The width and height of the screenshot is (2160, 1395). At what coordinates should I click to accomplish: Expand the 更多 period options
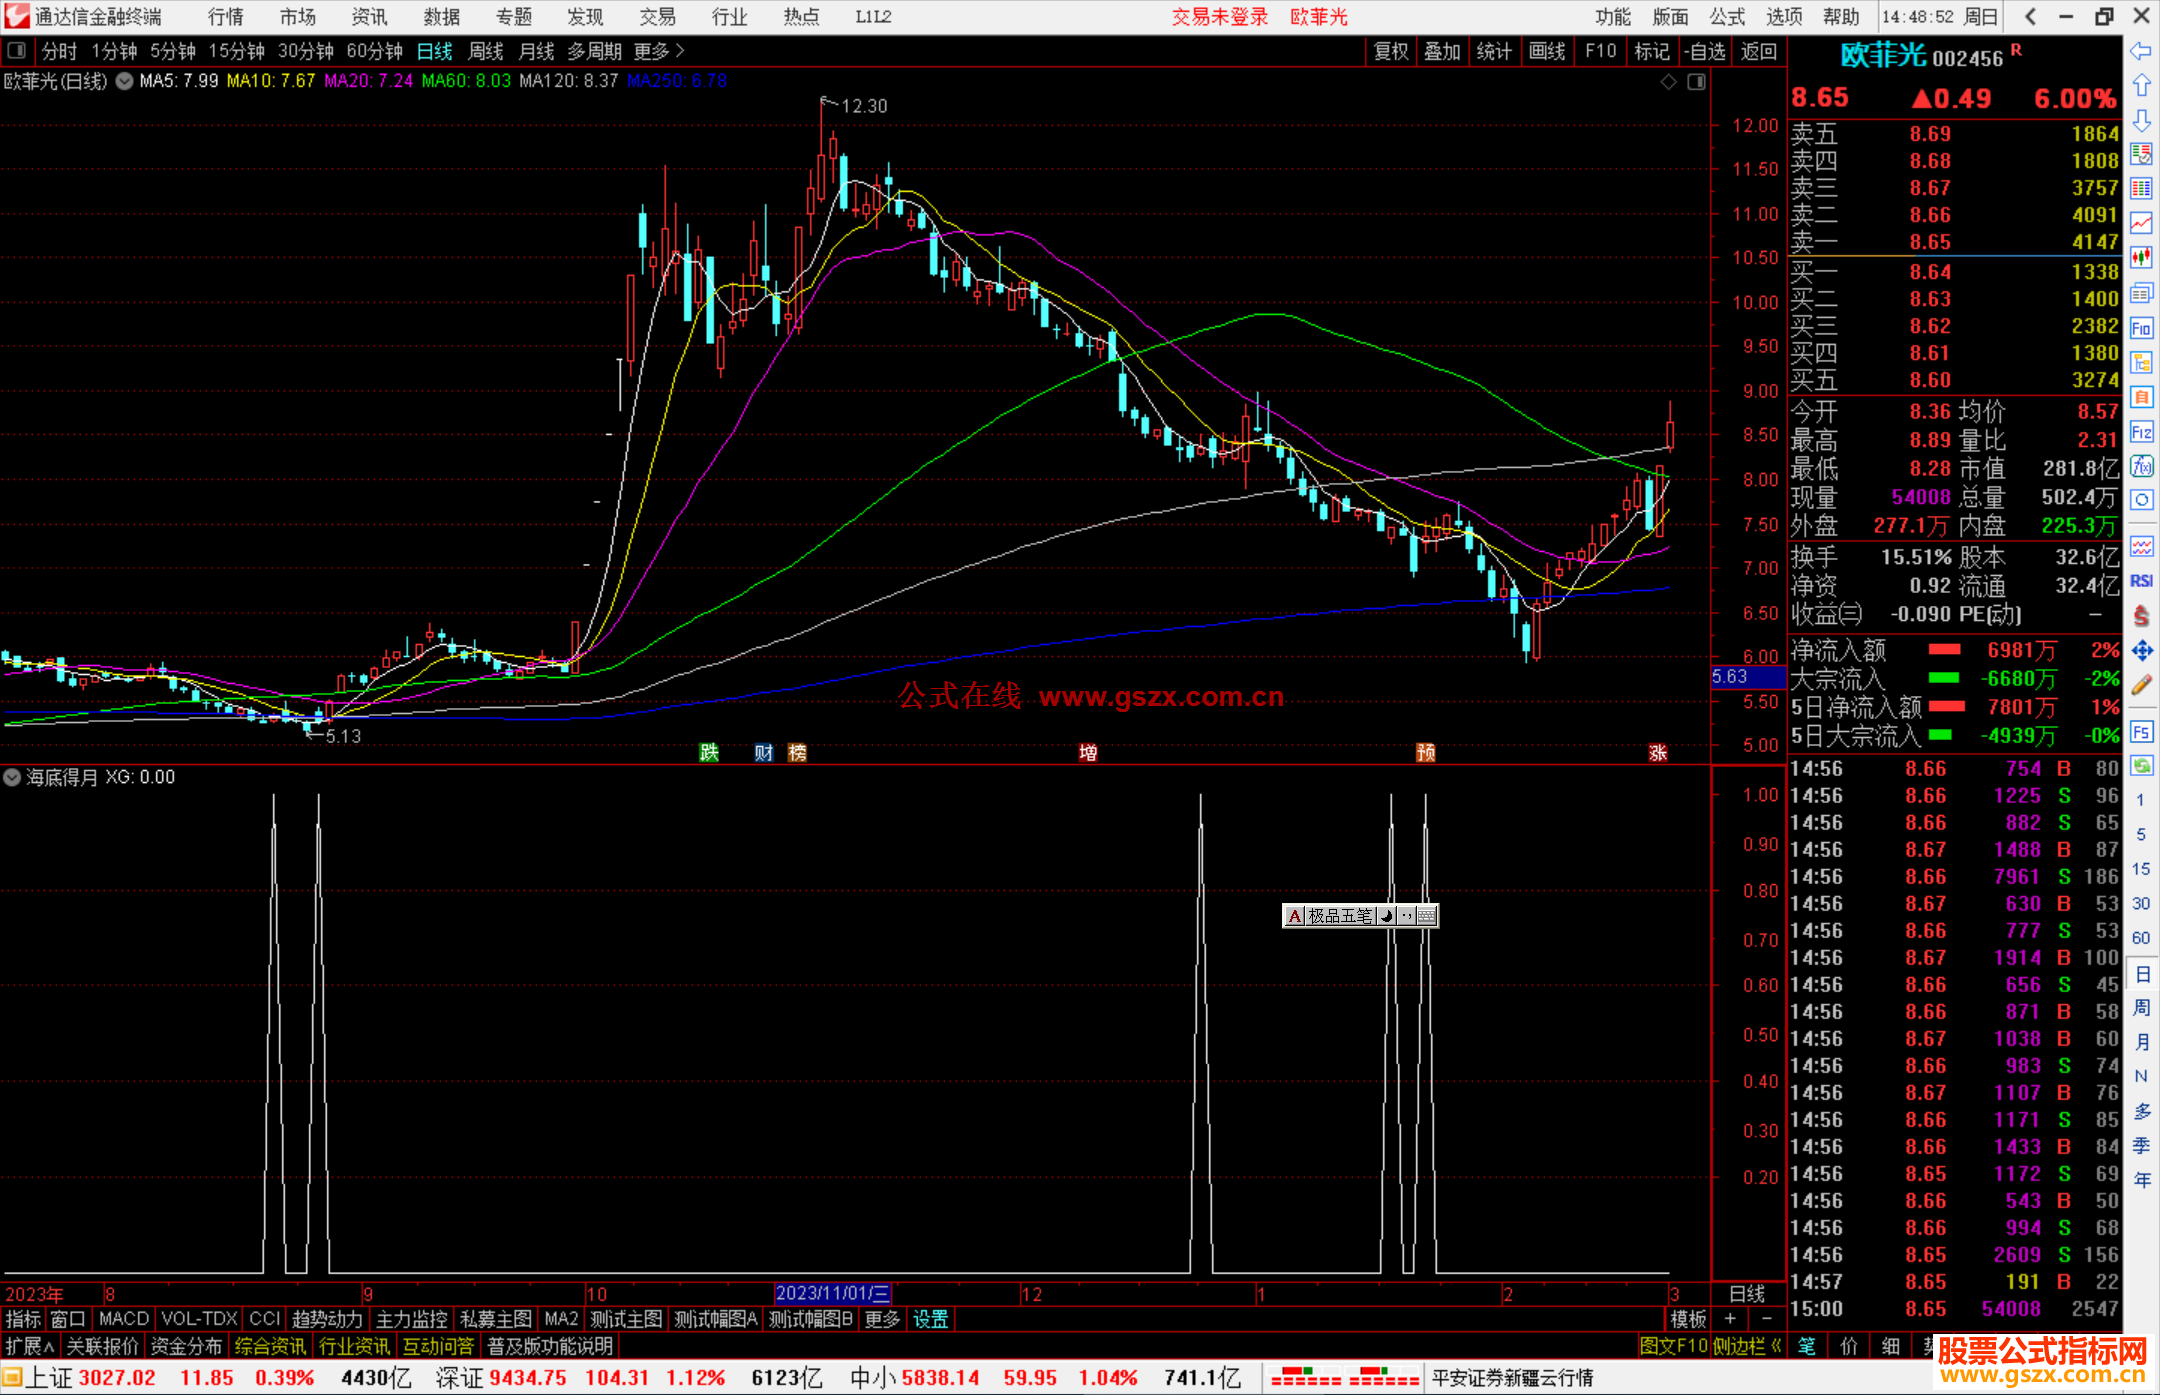[659, 51]
